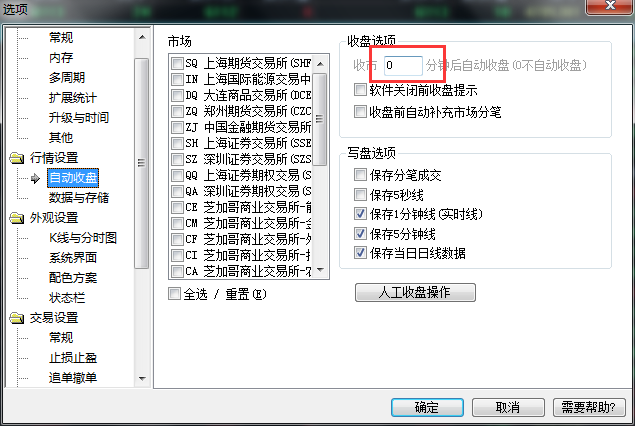Click the tree panel scroll-up arrow
Image resolution: width=635 pixels, height=426 pixels.
coord(142,37)
